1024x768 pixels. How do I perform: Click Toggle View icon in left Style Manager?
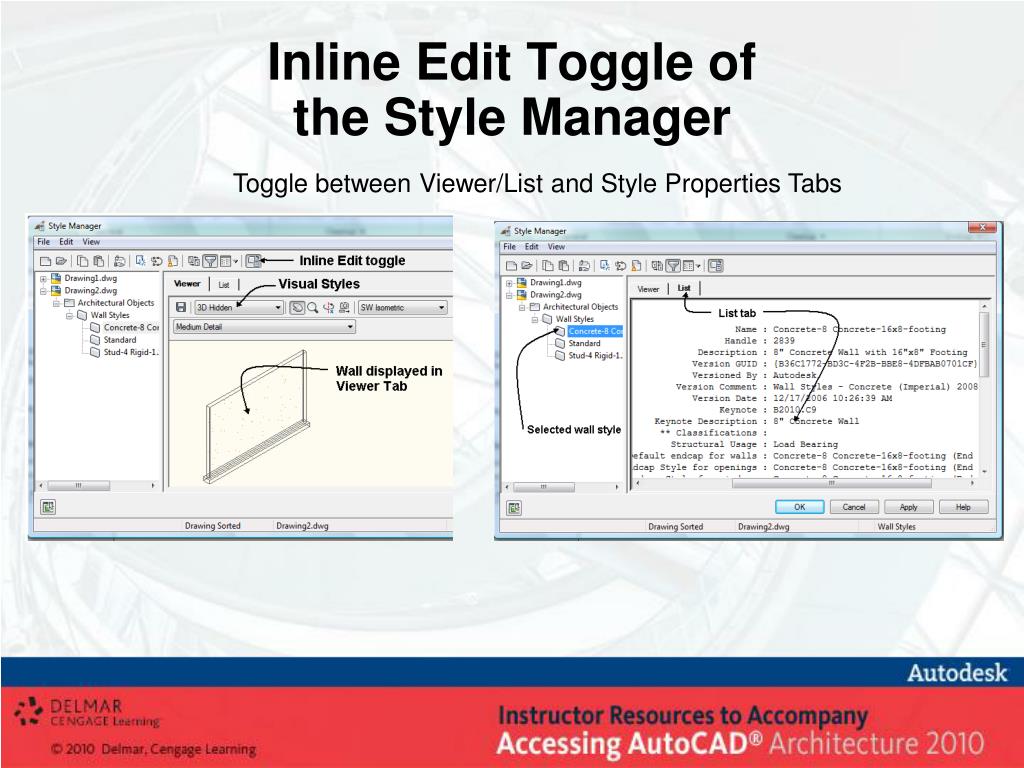pyautogui.click(x=194, y=261)
